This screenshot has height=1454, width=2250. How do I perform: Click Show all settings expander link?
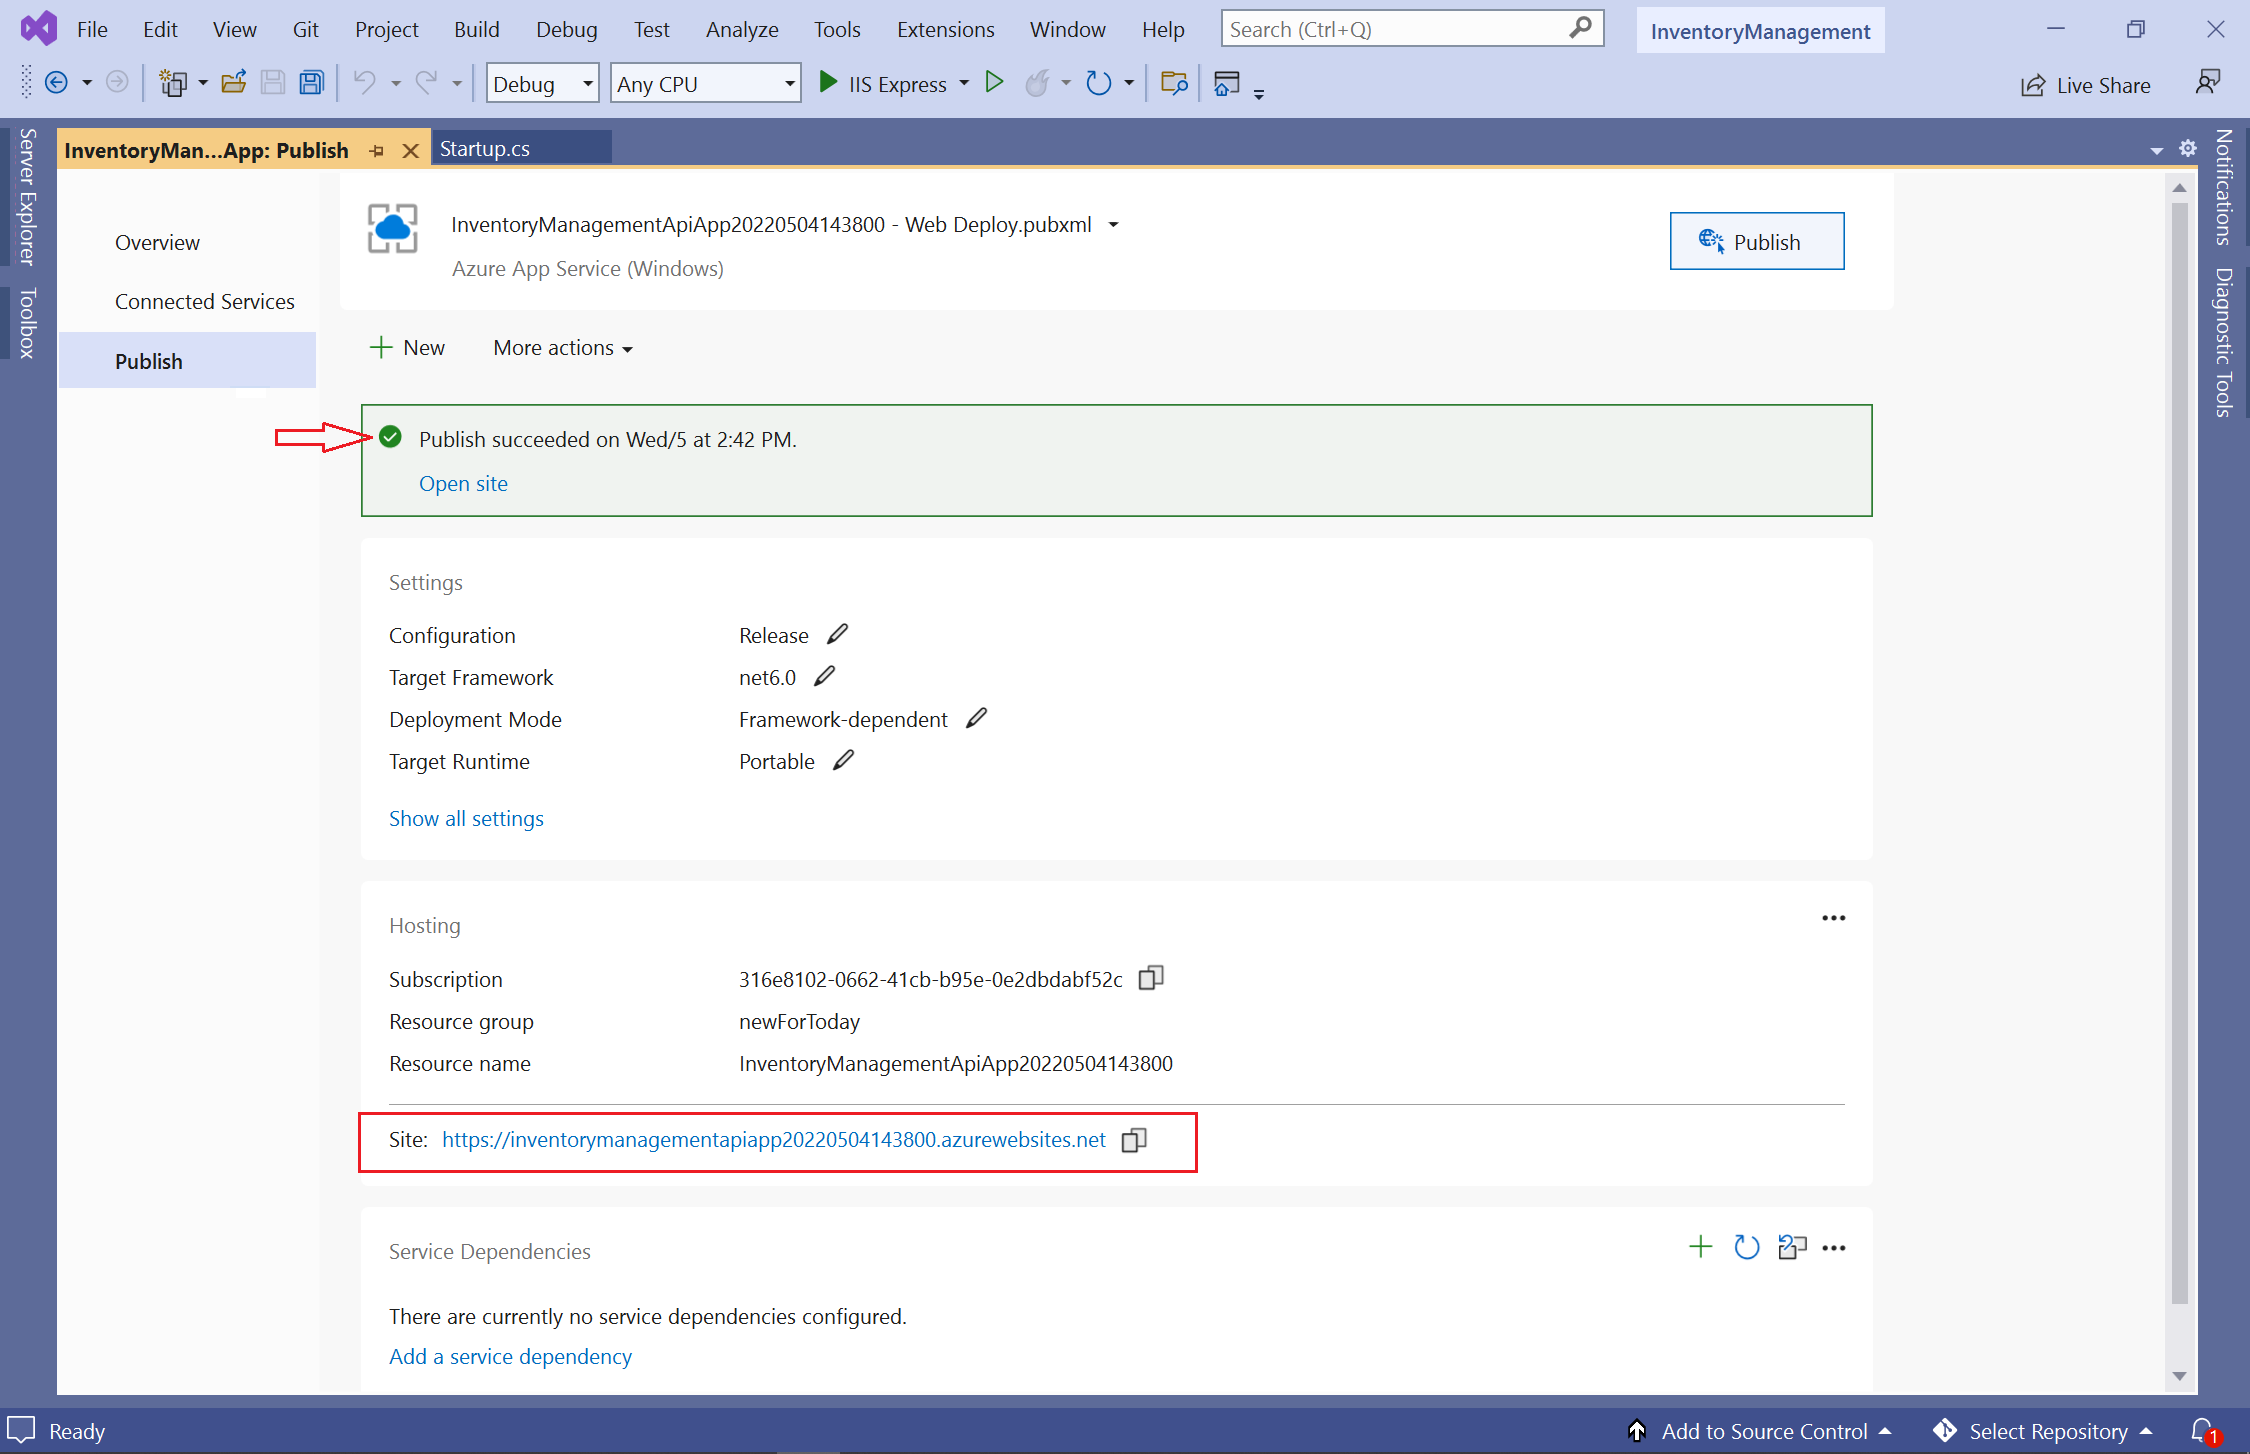tap(466, 816)
